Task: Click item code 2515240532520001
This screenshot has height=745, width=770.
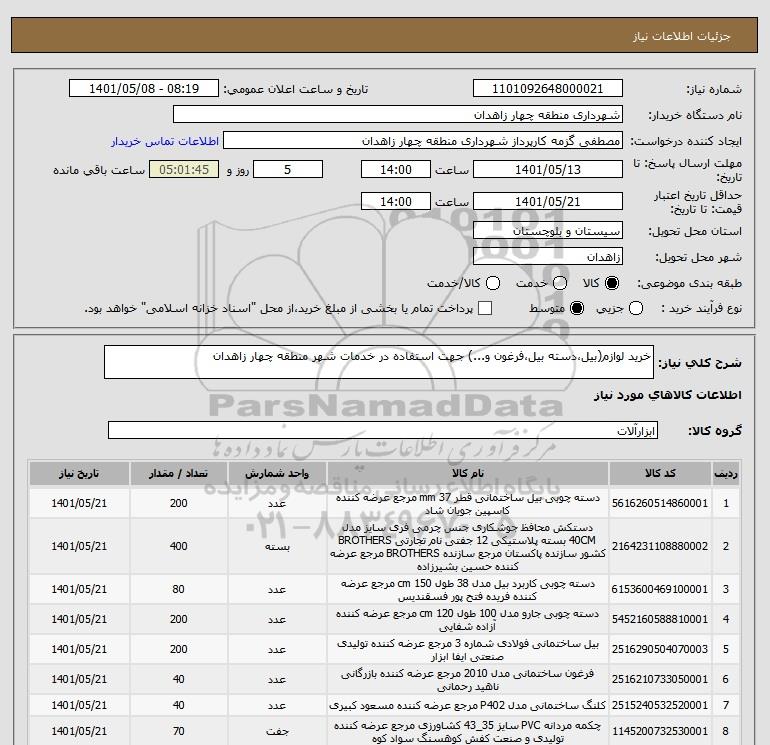Action: pos(660,706)
